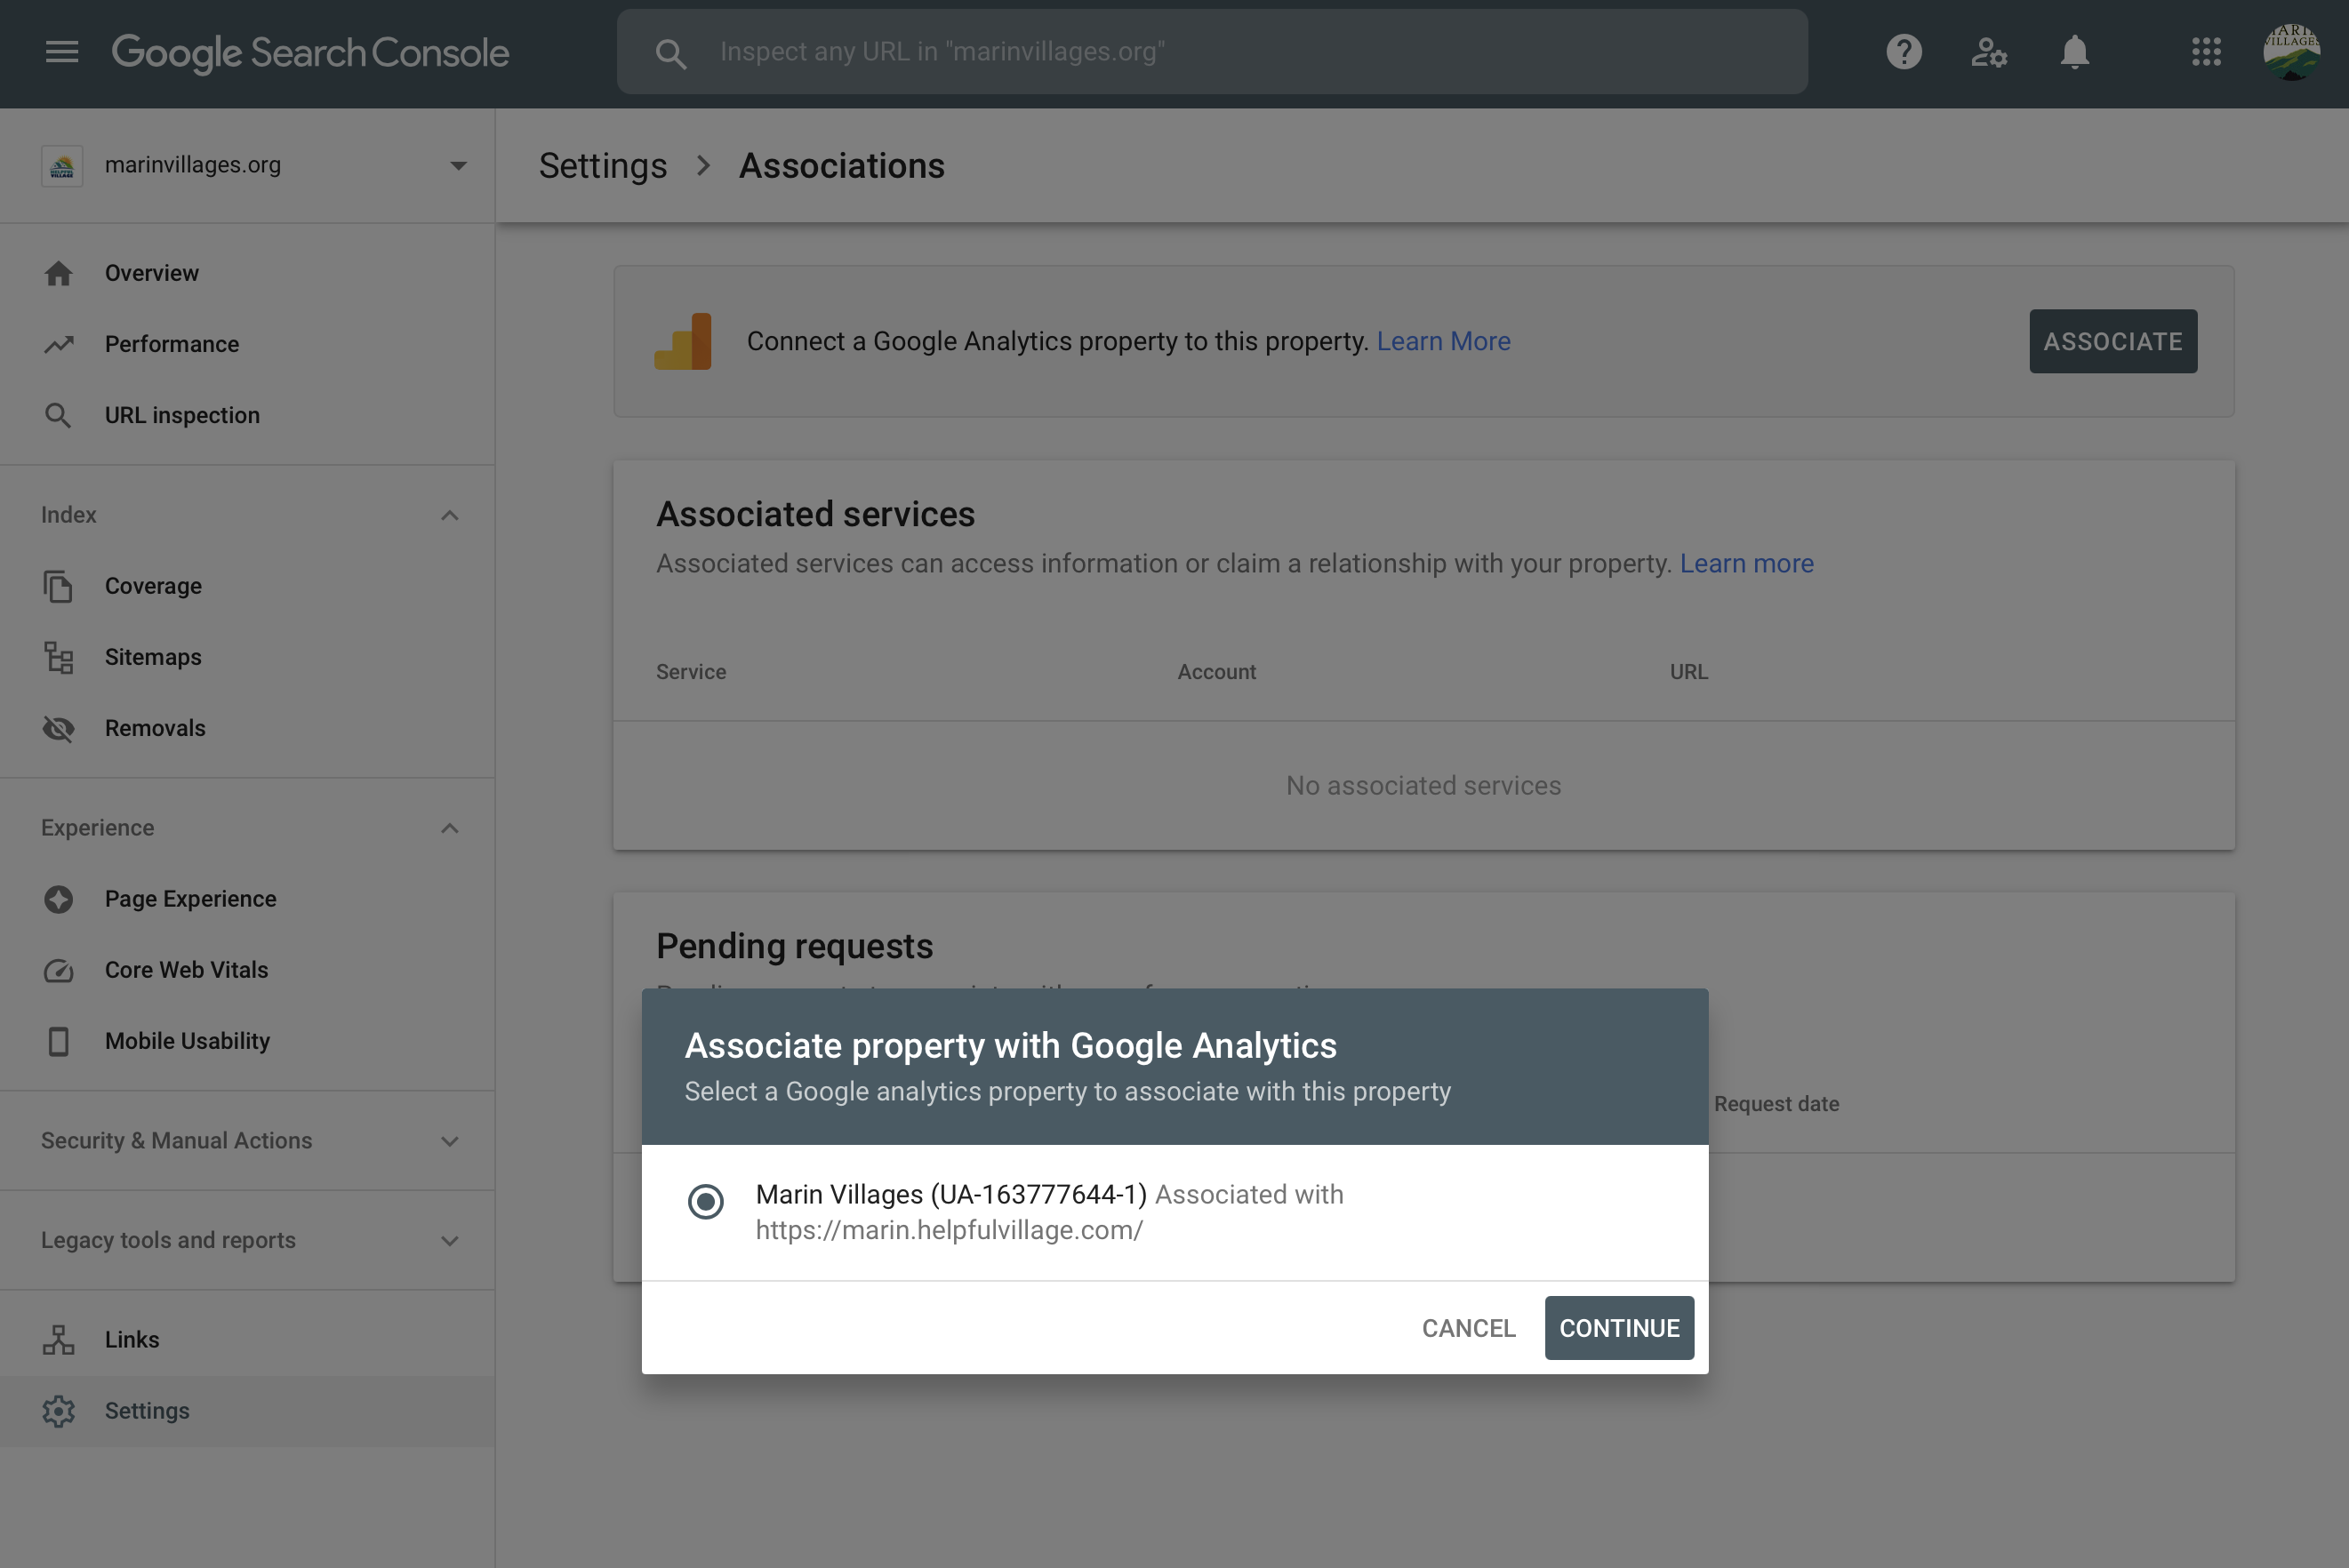The width and height of the screenshot is (2349, 1568).
Task: Click the Google Analytics bar chart logo
Action: pyautogui.click(x=683, y=341)
